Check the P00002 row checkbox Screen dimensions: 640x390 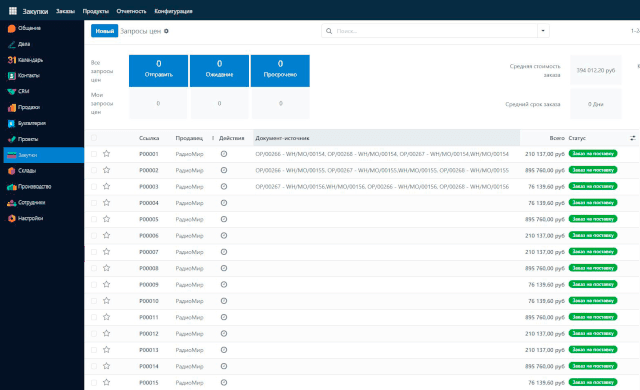94,170
